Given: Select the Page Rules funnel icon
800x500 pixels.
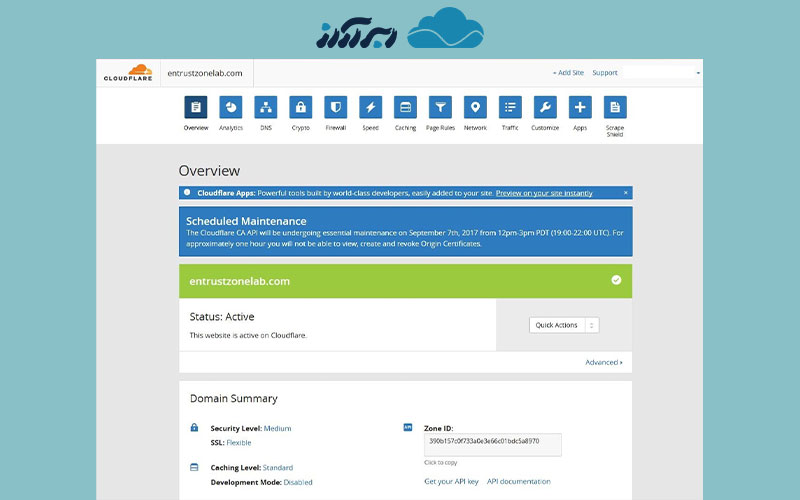Looking at the screenshot, I should pyautogui.click(x=440, y=107).
